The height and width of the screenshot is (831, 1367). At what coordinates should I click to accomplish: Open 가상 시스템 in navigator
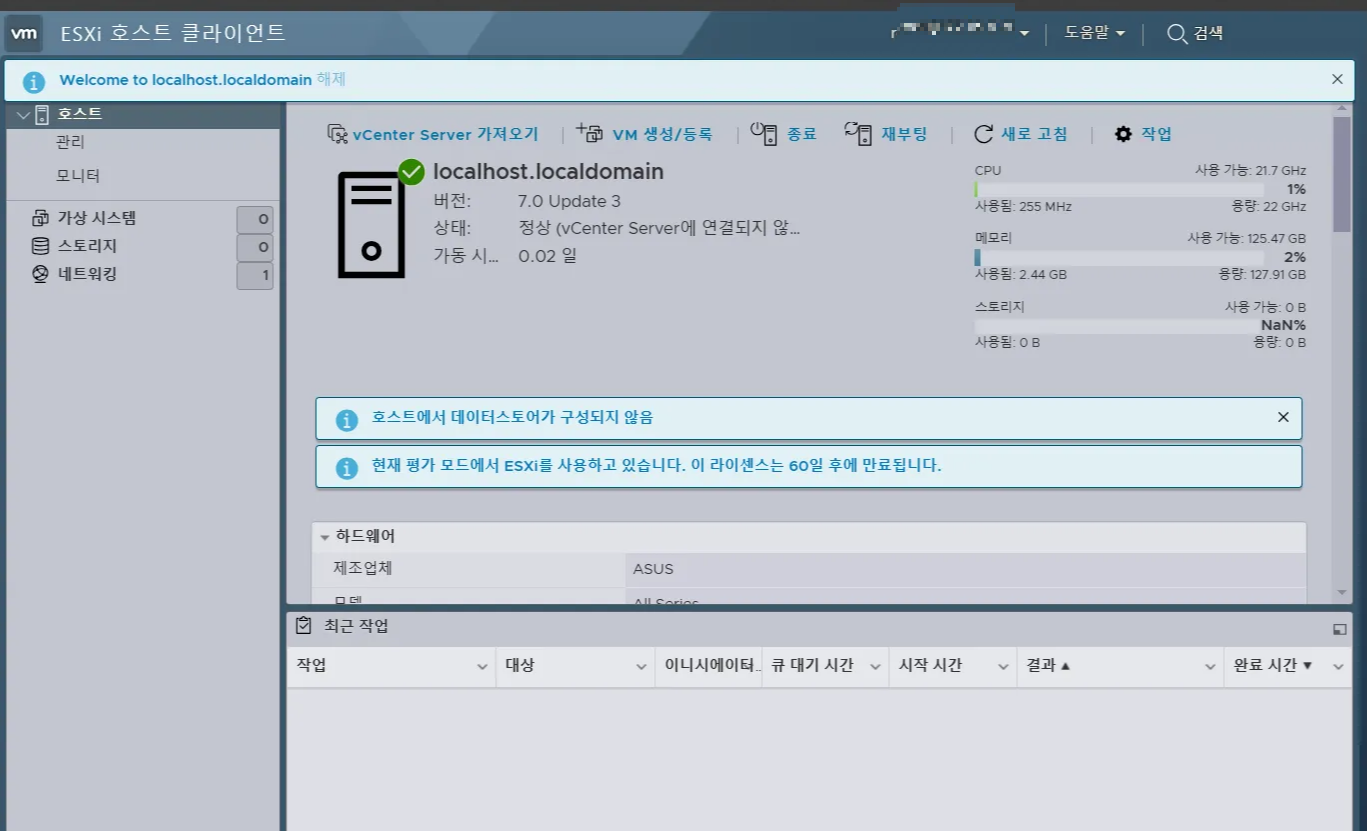click(x=97, y=218)
